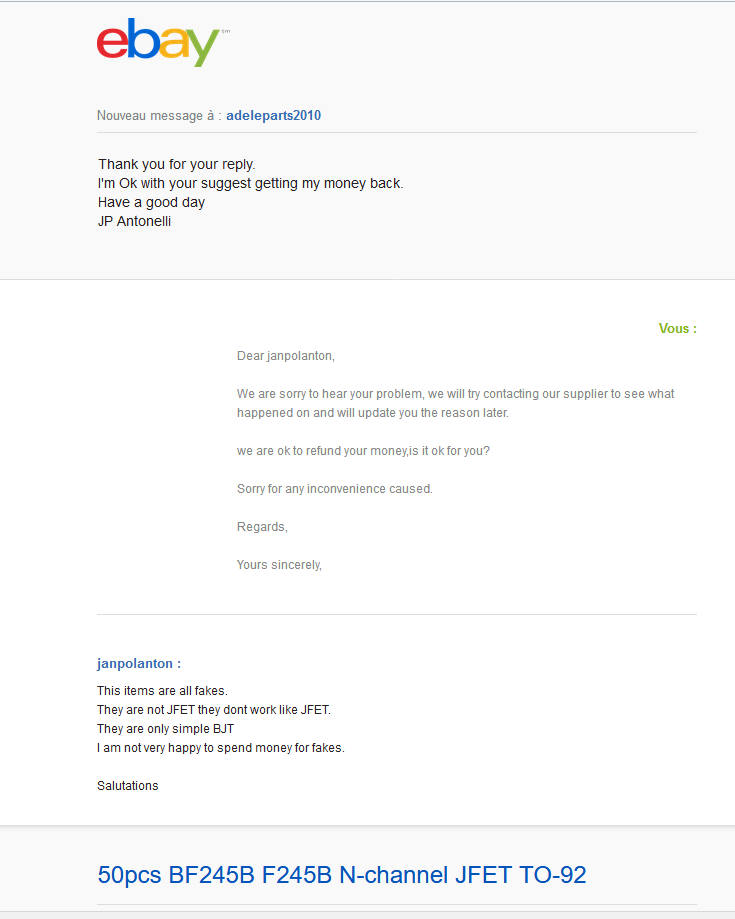The width and height of the screenshot is (735, 919).
Task: Open the adeleparts2010 seller profile link
Action: [273, 115]
